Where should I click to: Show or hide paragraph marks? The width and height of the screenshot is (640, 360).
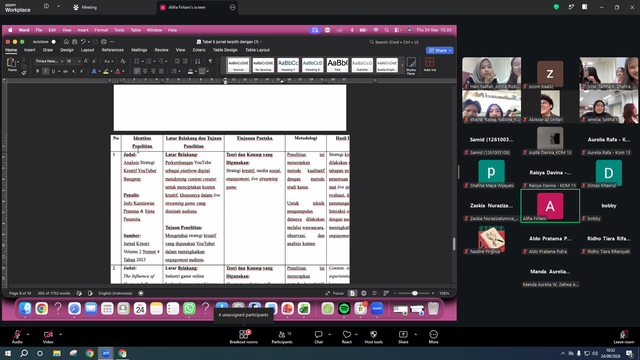click(210, 61)
